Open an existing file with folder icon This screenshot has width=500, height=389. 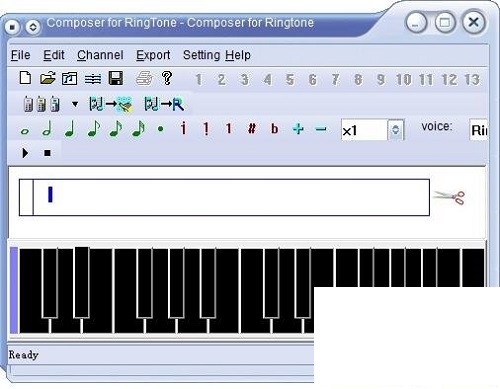point(48,78)
